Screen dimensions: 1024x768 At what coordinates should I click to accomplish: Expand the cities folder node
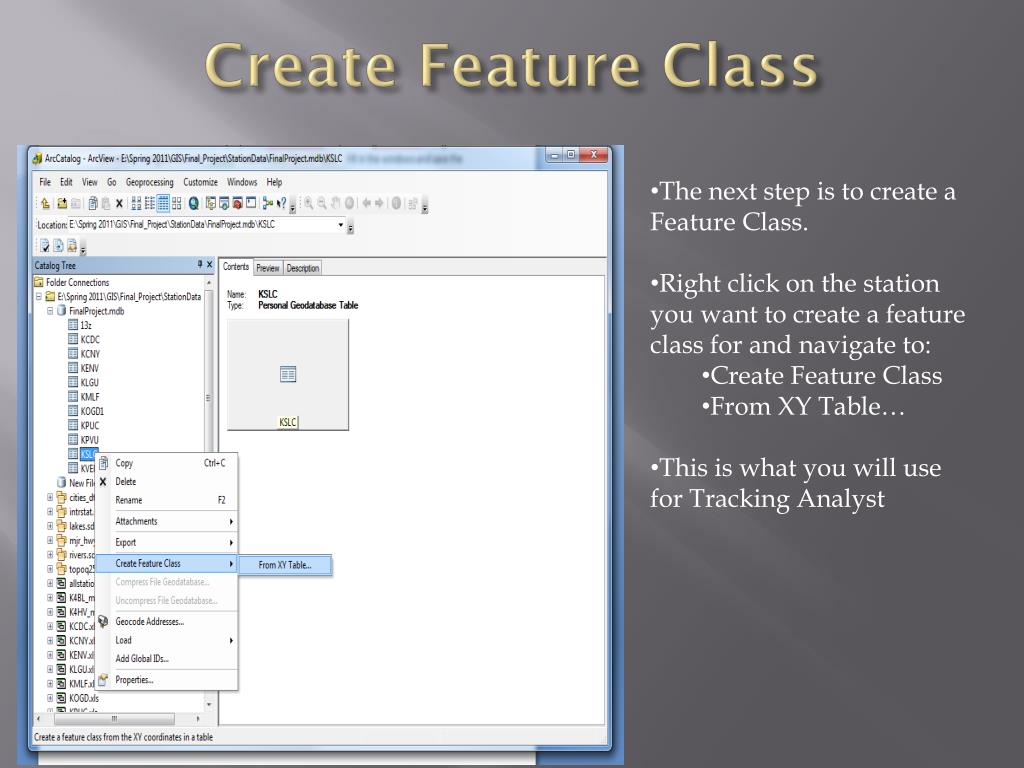50,497
